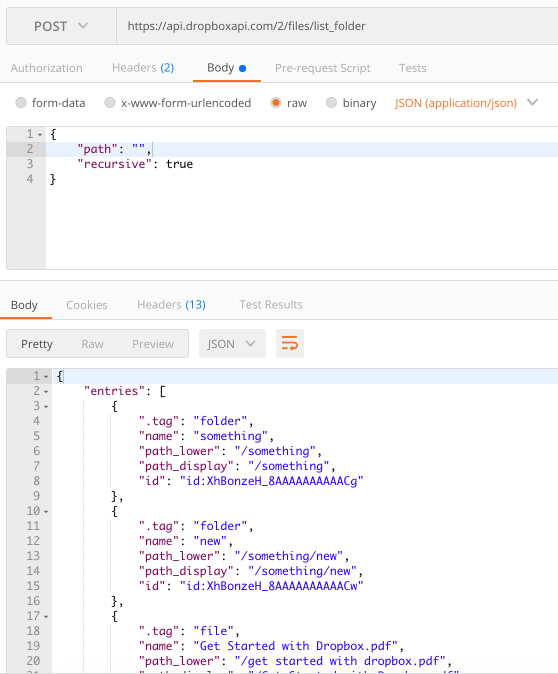Switch to the Cookies tab
558x674 pixels.
87,305
